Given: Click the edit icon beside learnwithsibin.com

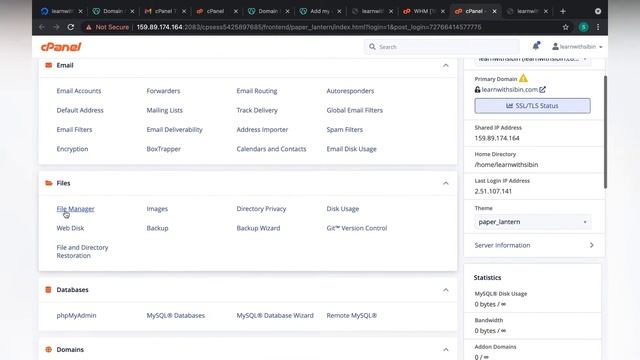Looking at the screenshot, I should pos(542,89).
